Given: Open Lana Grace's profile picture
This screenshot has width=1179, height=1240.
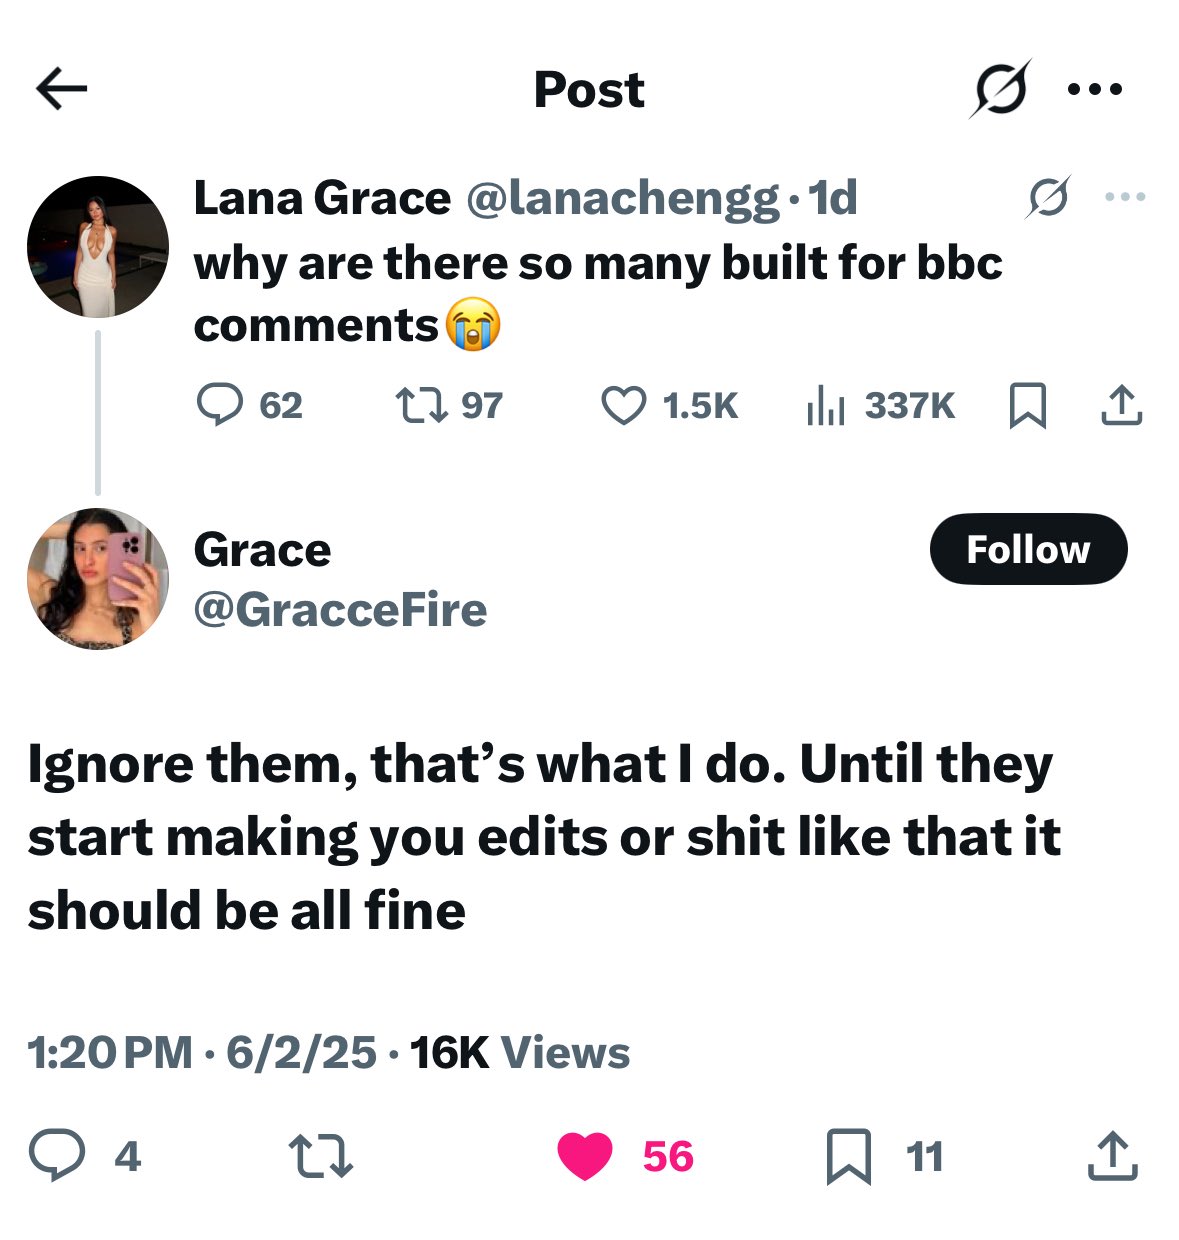Looking at the screenshot, I should pos(98,247).
